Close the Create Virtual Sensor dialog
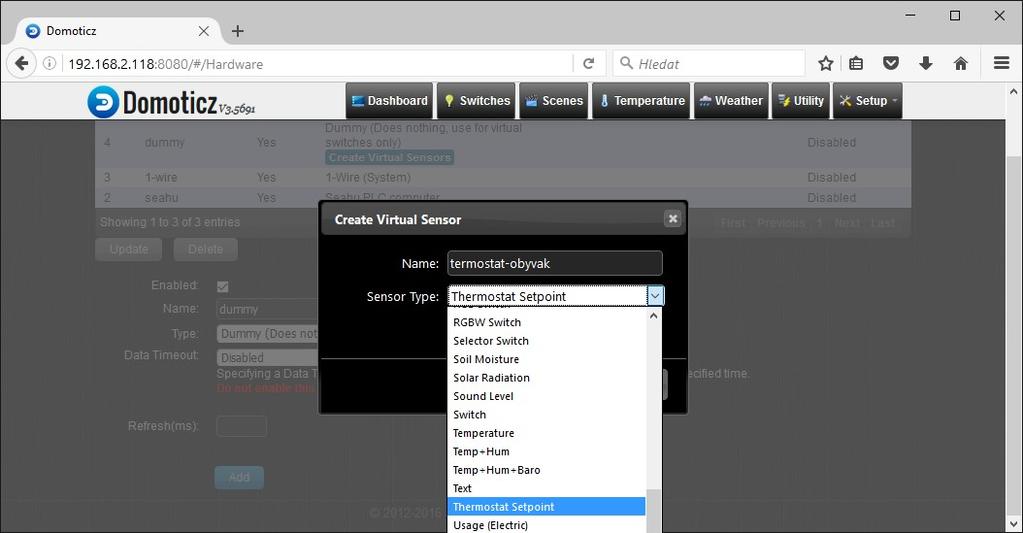The image size is (1023, 533). click(x=673, y=219)
